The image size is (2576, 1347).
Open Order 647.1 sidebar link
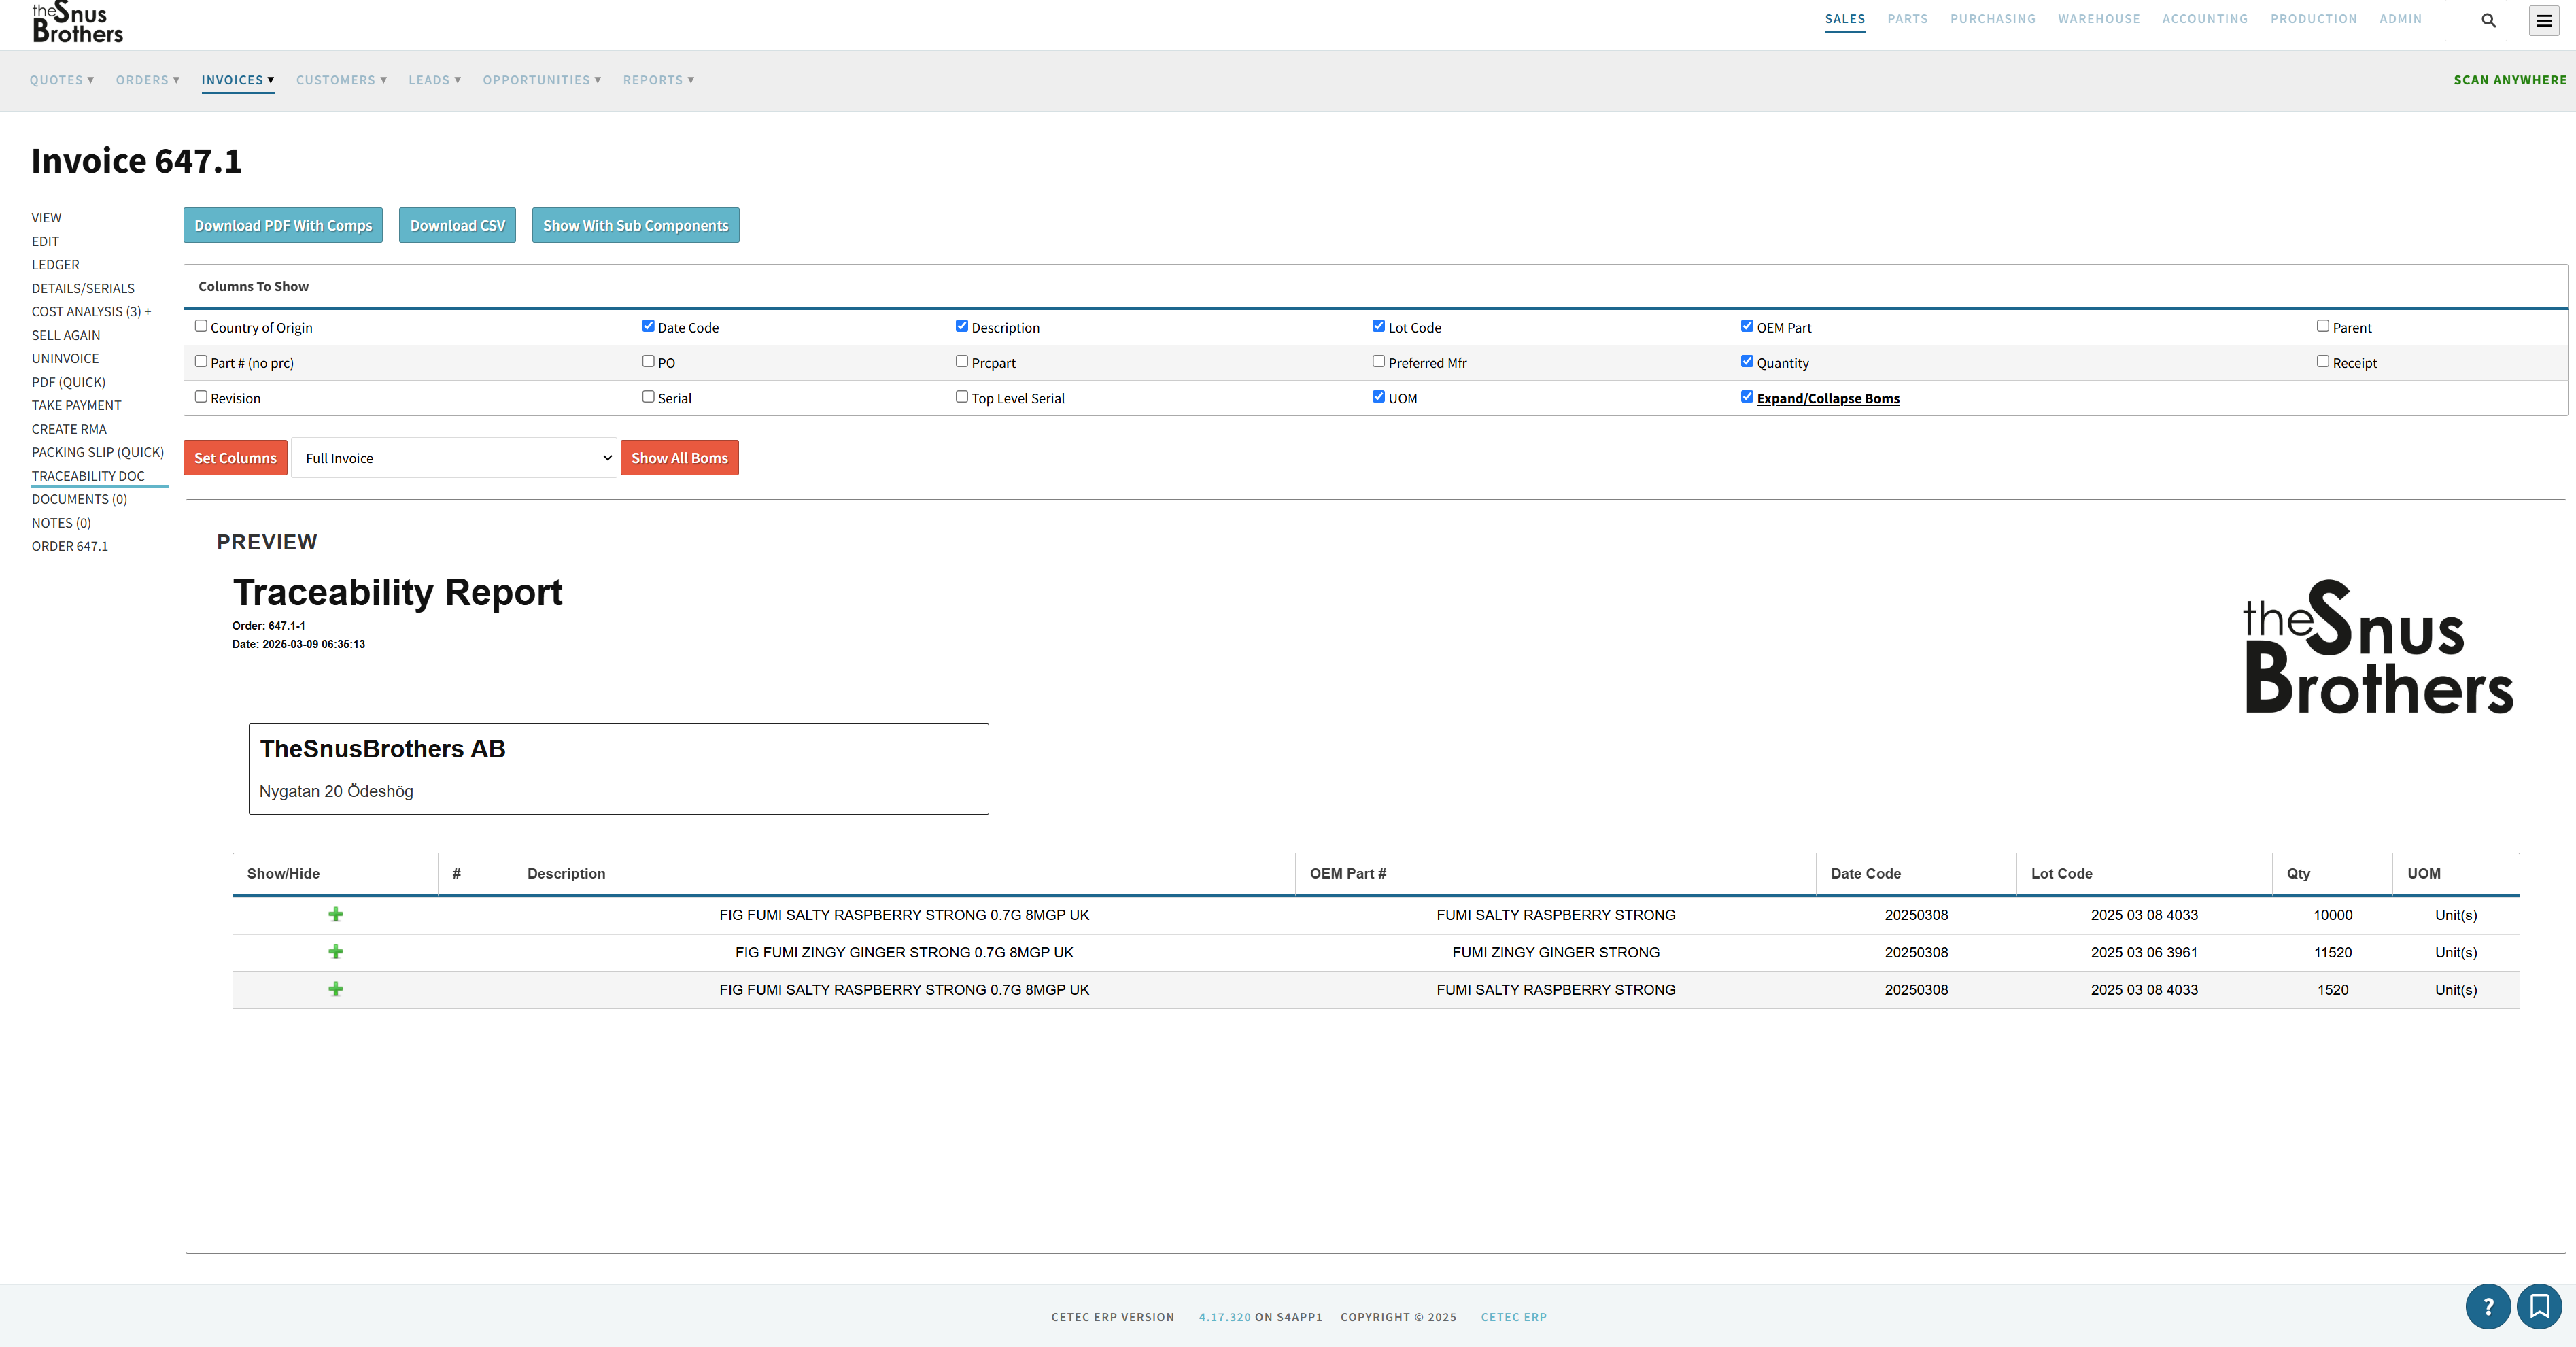tap(70, 546)
